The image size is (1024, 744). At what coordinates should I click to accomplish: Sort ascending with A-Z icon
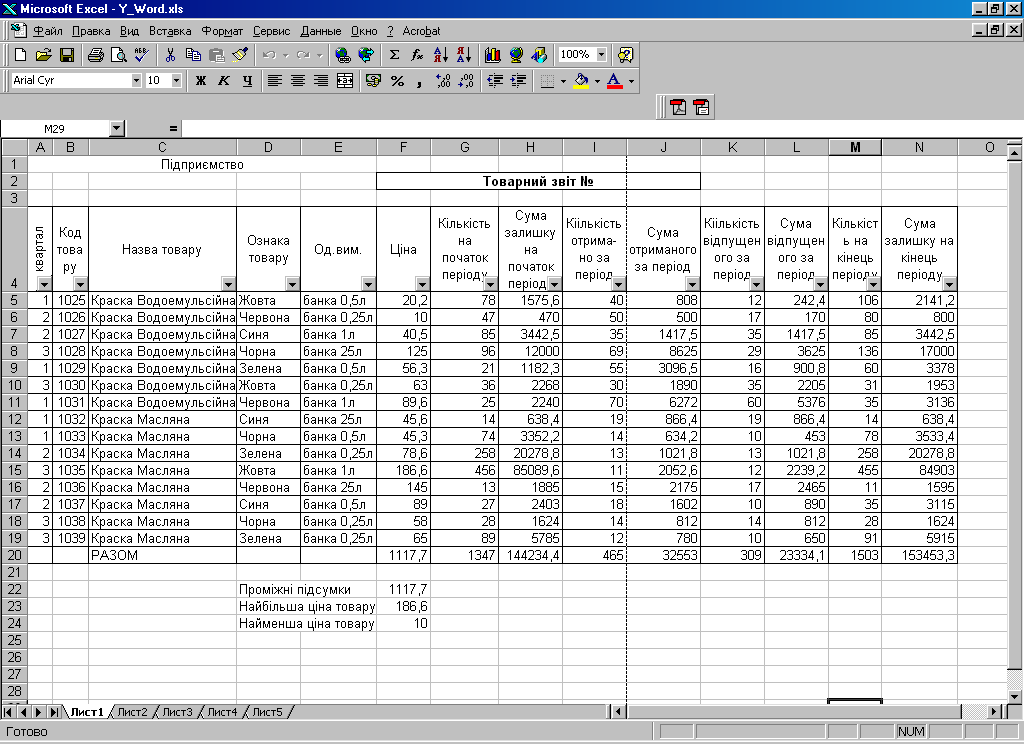click(x=440, y=55)
